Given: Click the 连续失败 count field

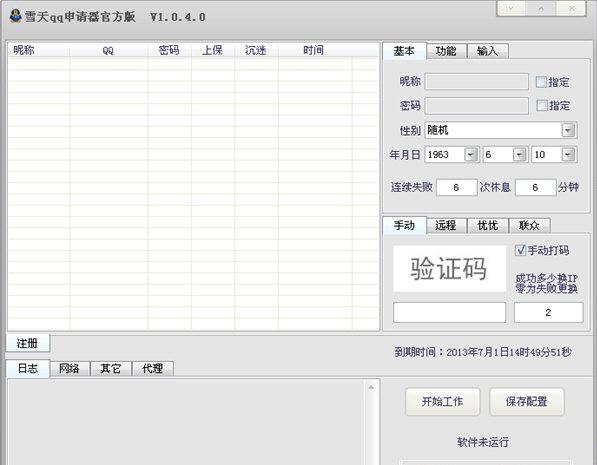Looking at the screenshot, I should click(x=456, y=187).
